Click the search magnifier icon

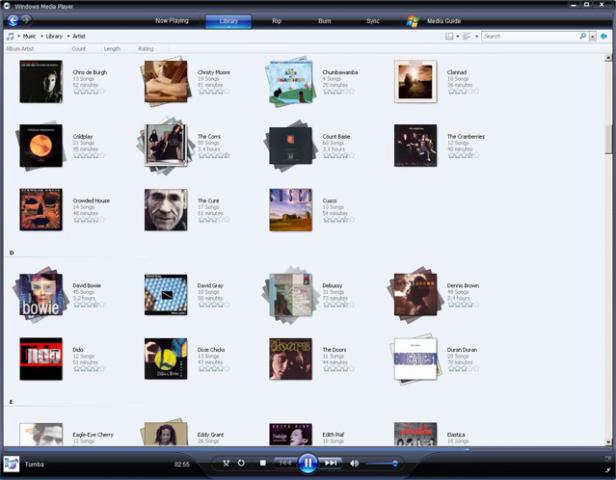click(583, 36)
